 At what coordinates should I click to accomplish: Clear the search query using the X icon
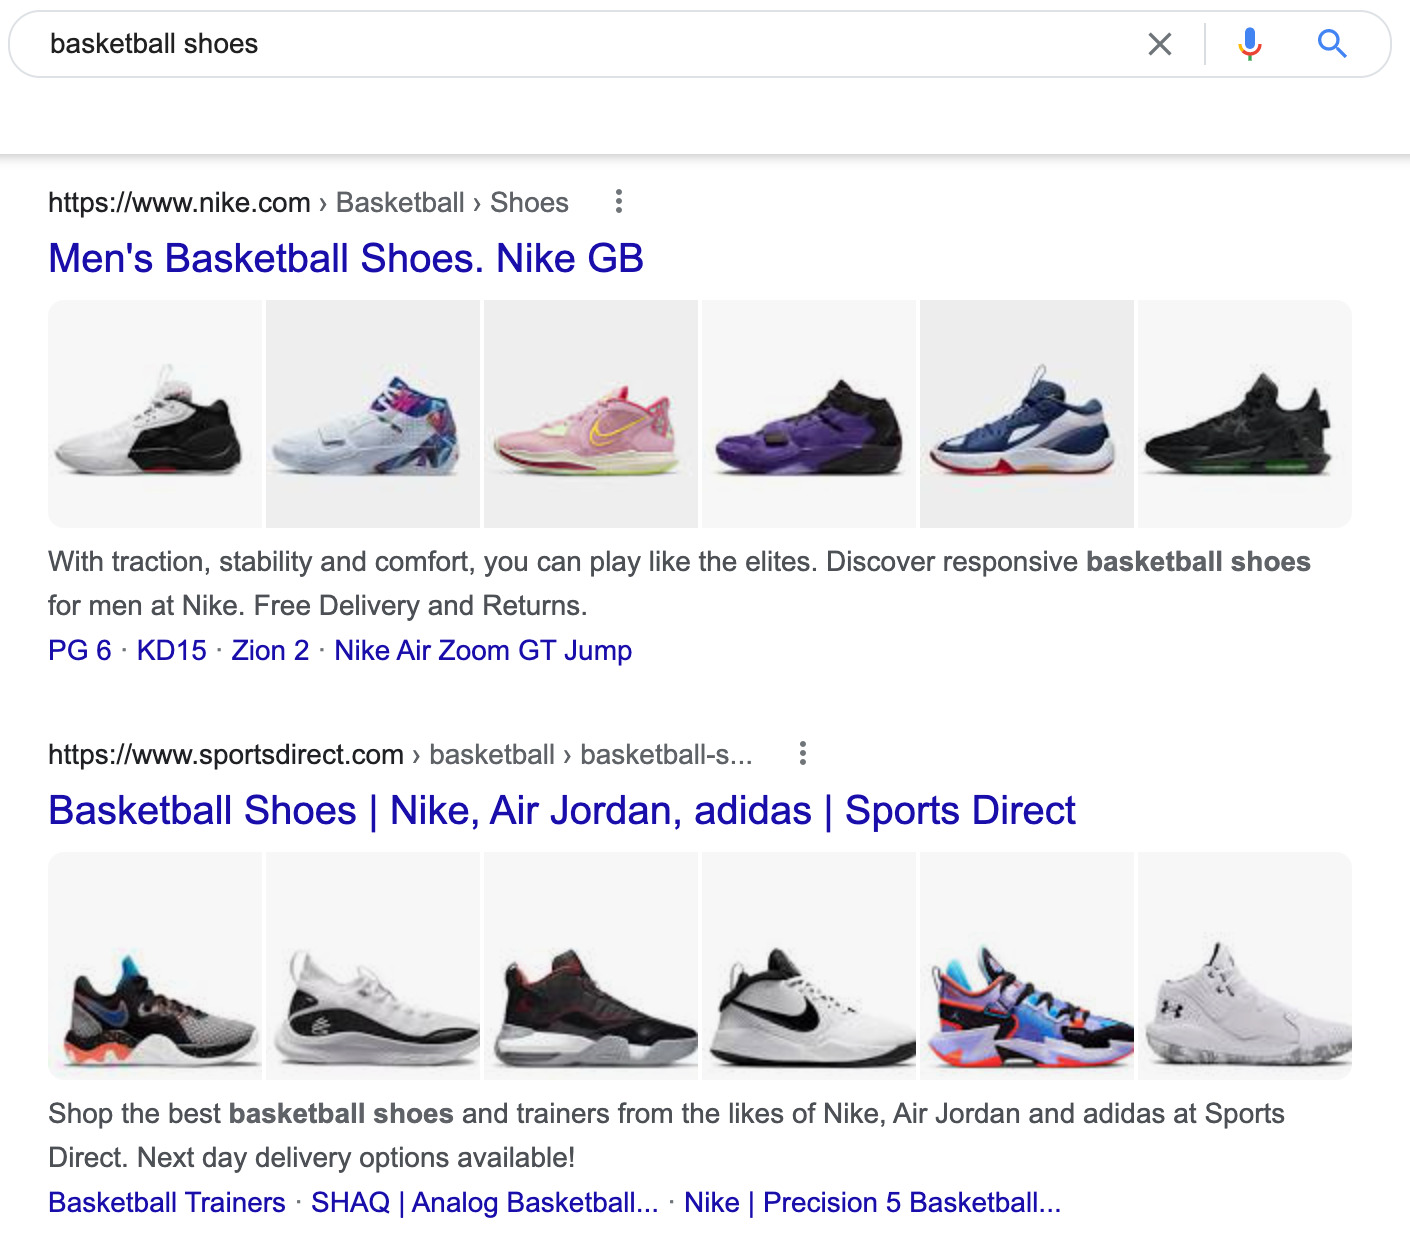pos(1159,44)
